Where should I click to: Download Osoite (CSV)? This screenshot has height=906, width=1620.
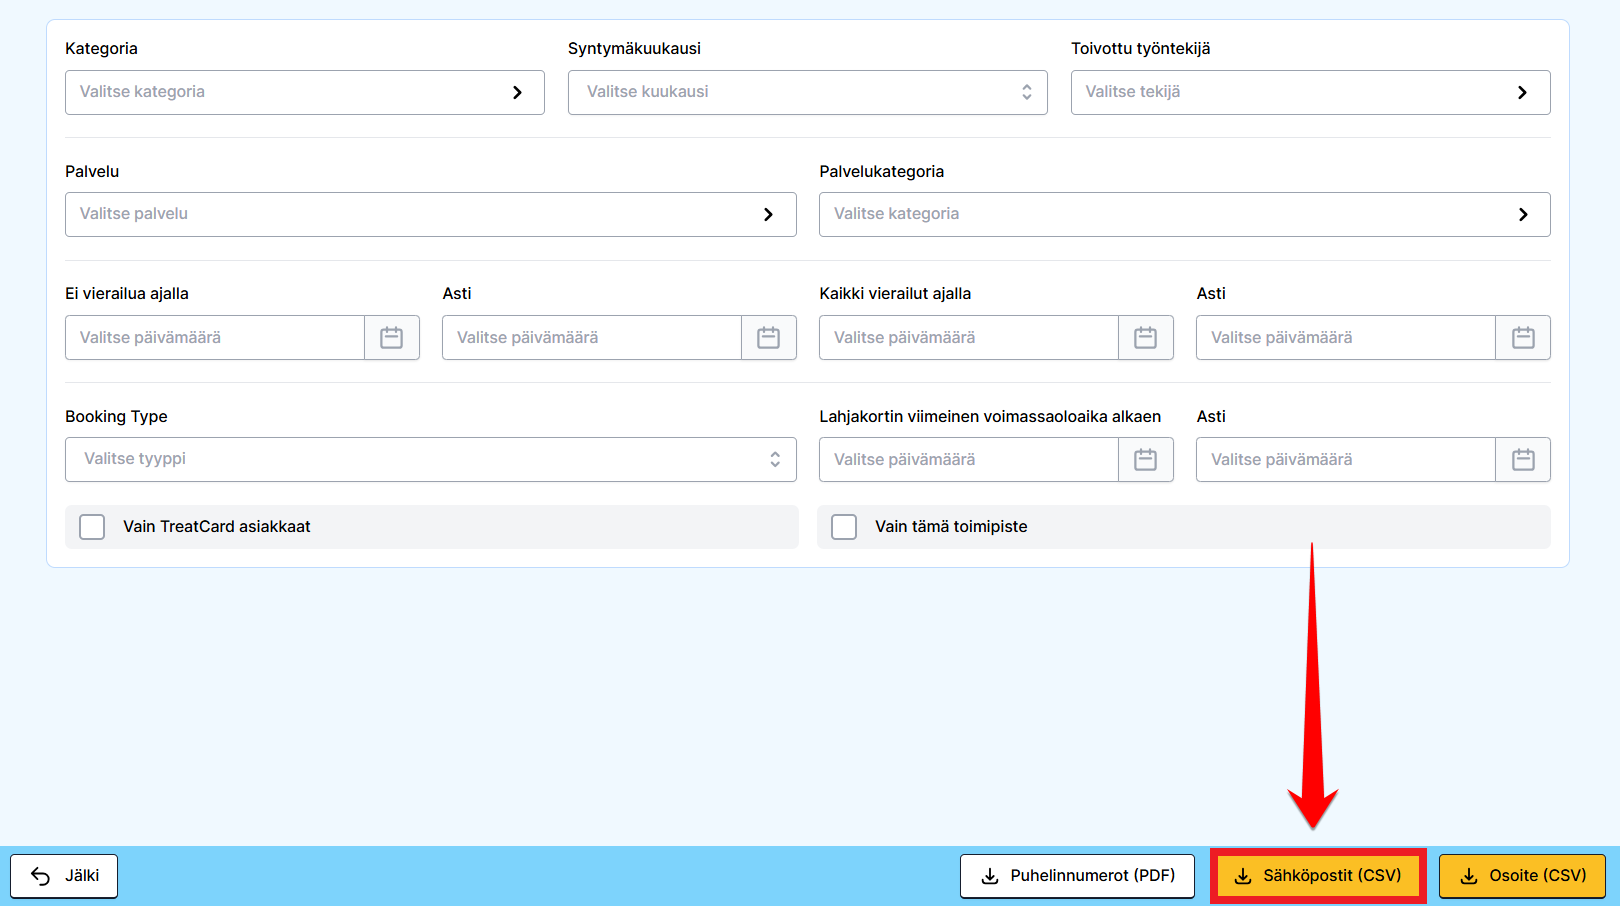(x=1522, y=876)
